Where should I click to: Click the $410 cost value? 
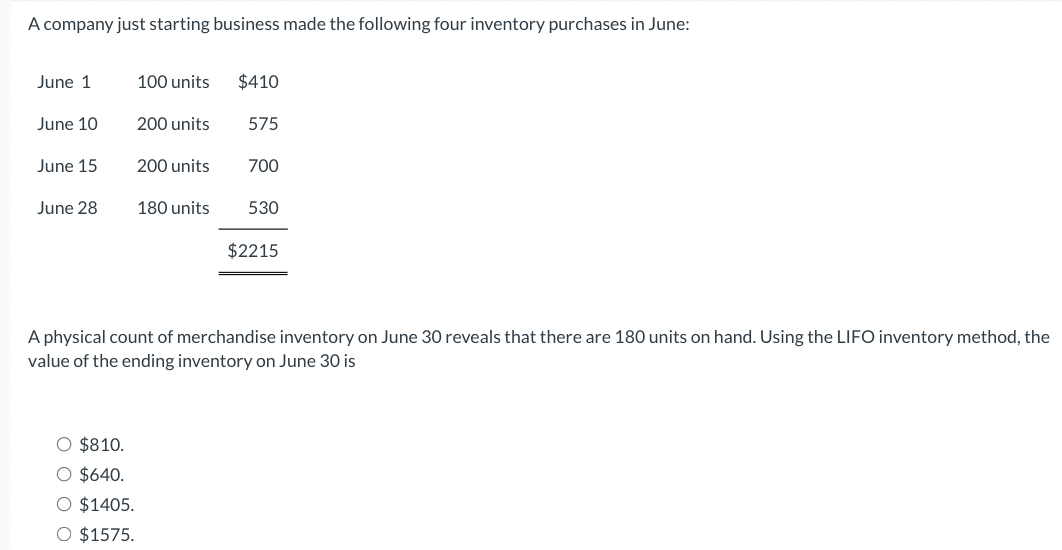258,82
